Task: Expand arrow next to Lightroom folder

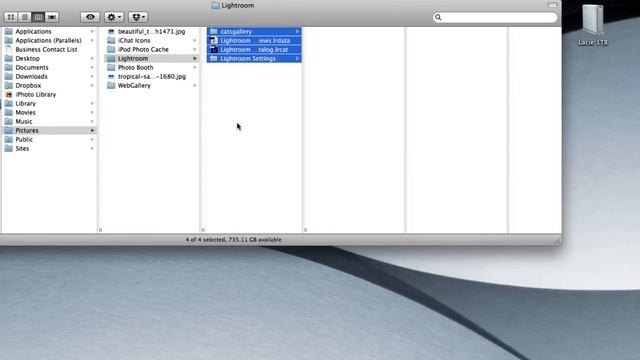Action: (195, 58)
